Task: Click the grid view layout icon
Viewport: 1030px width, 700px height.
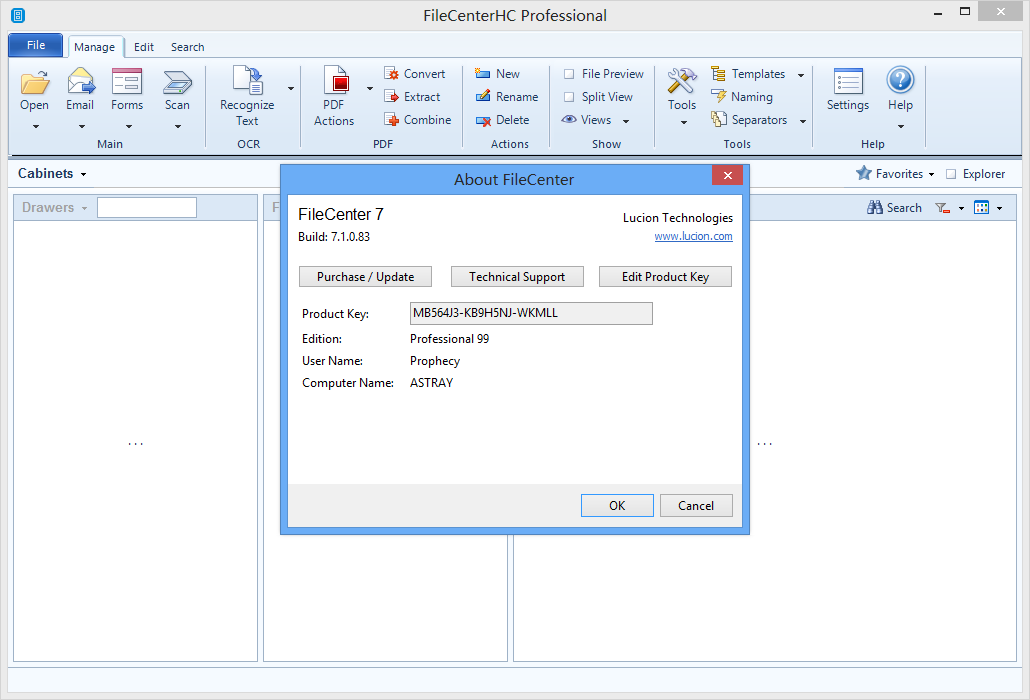Action: point(981,208)
